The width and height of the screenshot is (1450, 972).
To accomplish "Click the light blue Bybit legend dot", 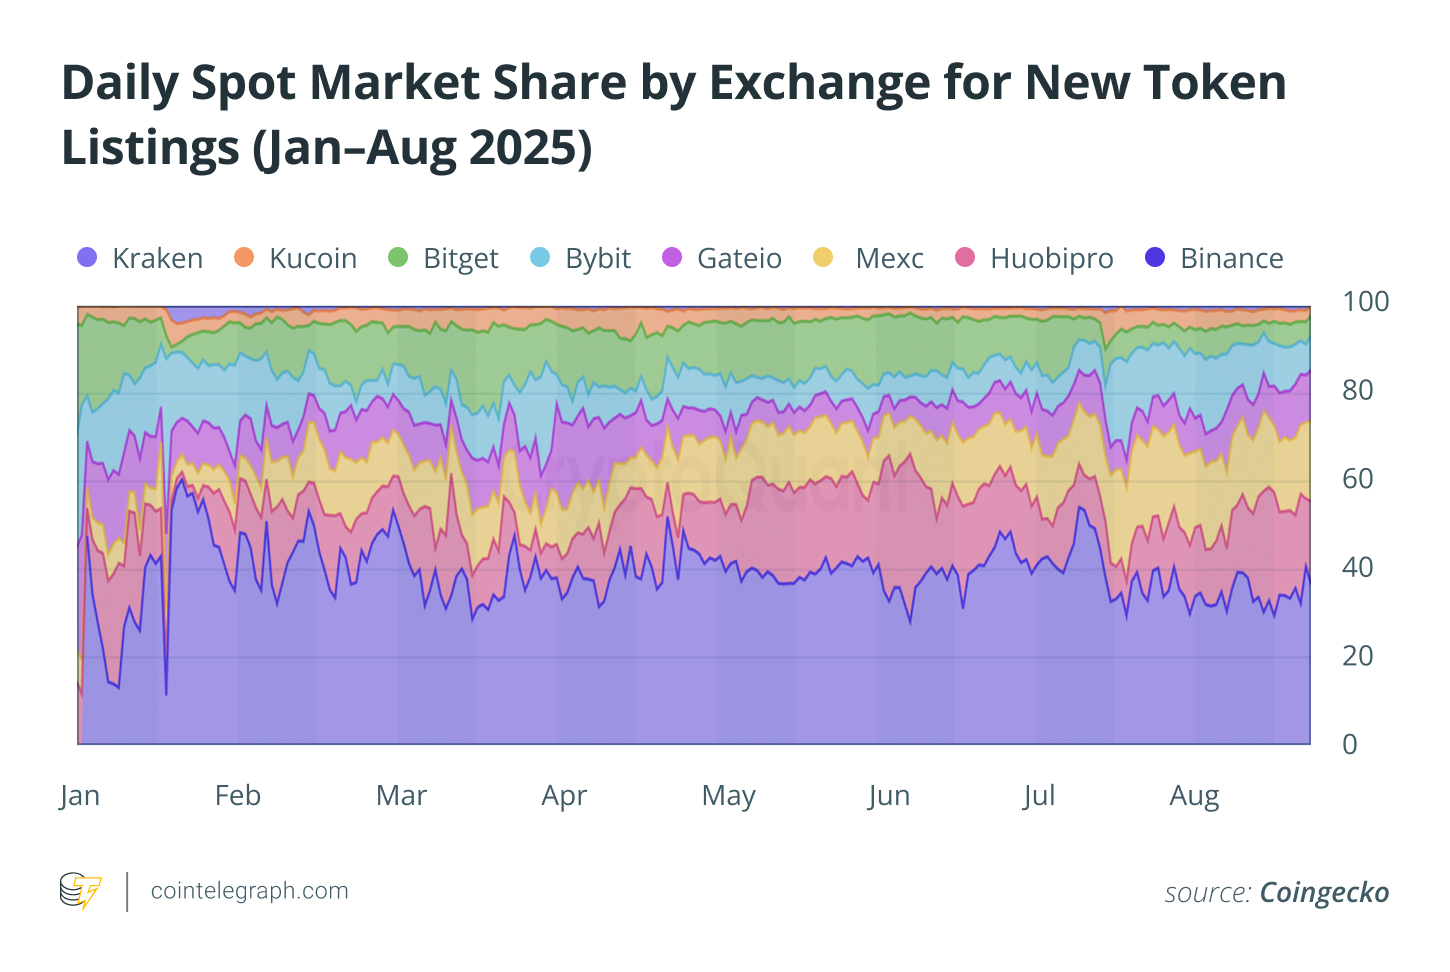I will tap(540, 258).
